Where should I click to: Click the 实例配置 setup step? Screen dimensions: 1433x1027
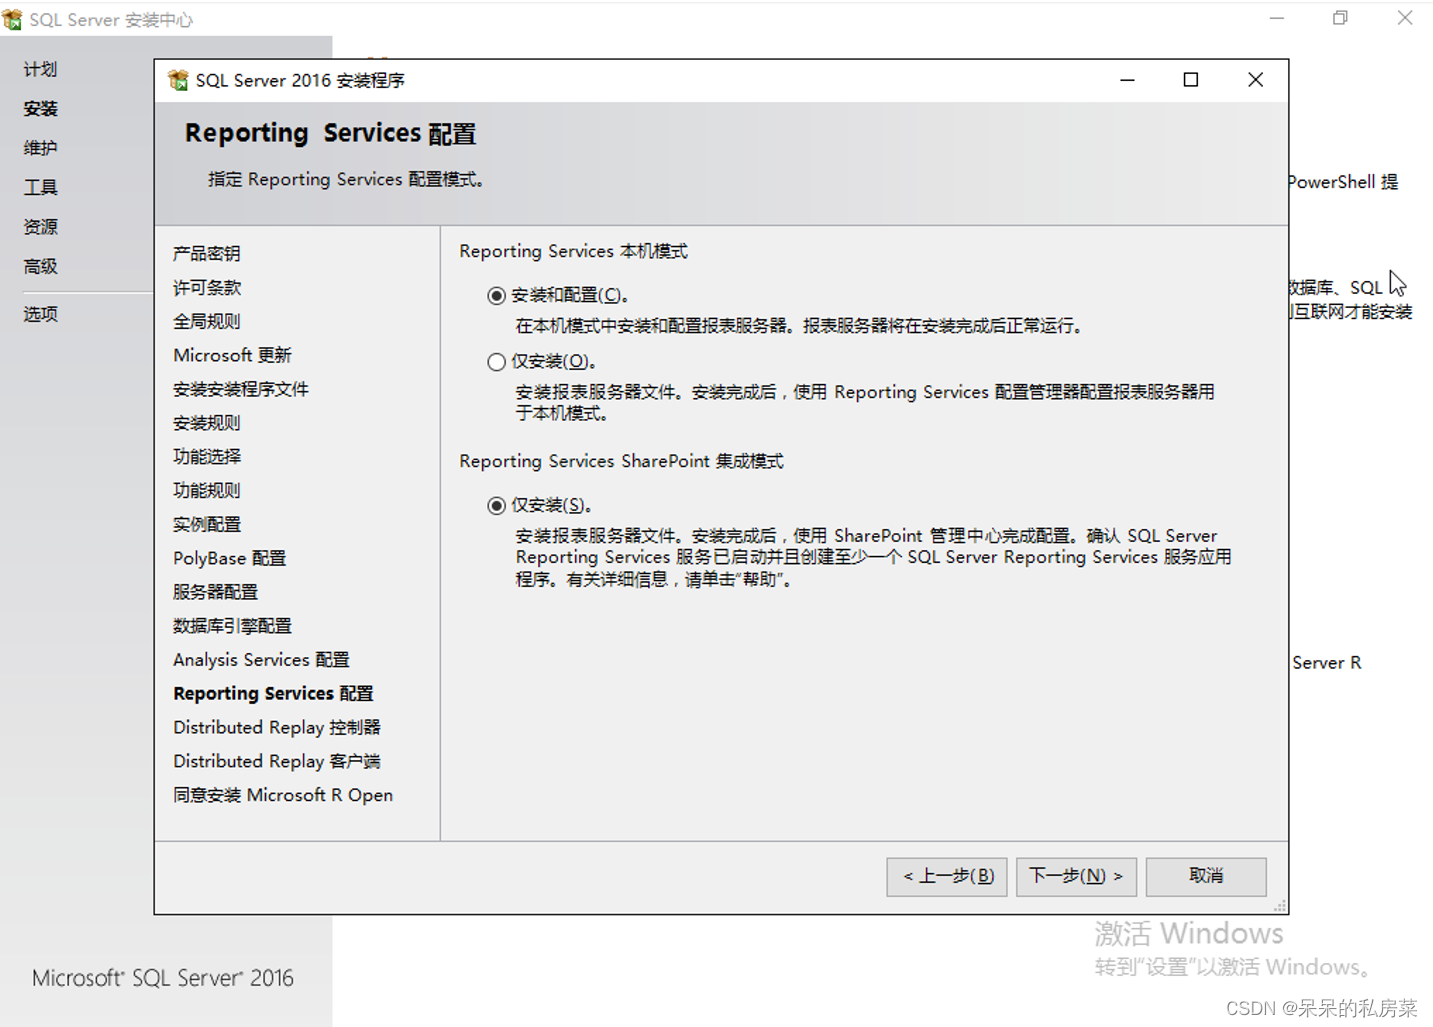pos(207,524)
